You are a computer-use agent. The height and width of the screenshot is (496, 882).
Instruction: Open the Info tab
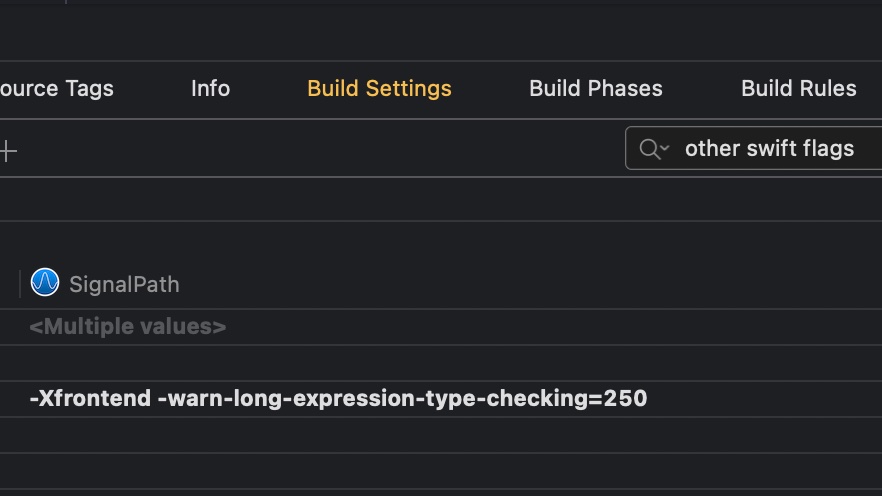point(210,88)
